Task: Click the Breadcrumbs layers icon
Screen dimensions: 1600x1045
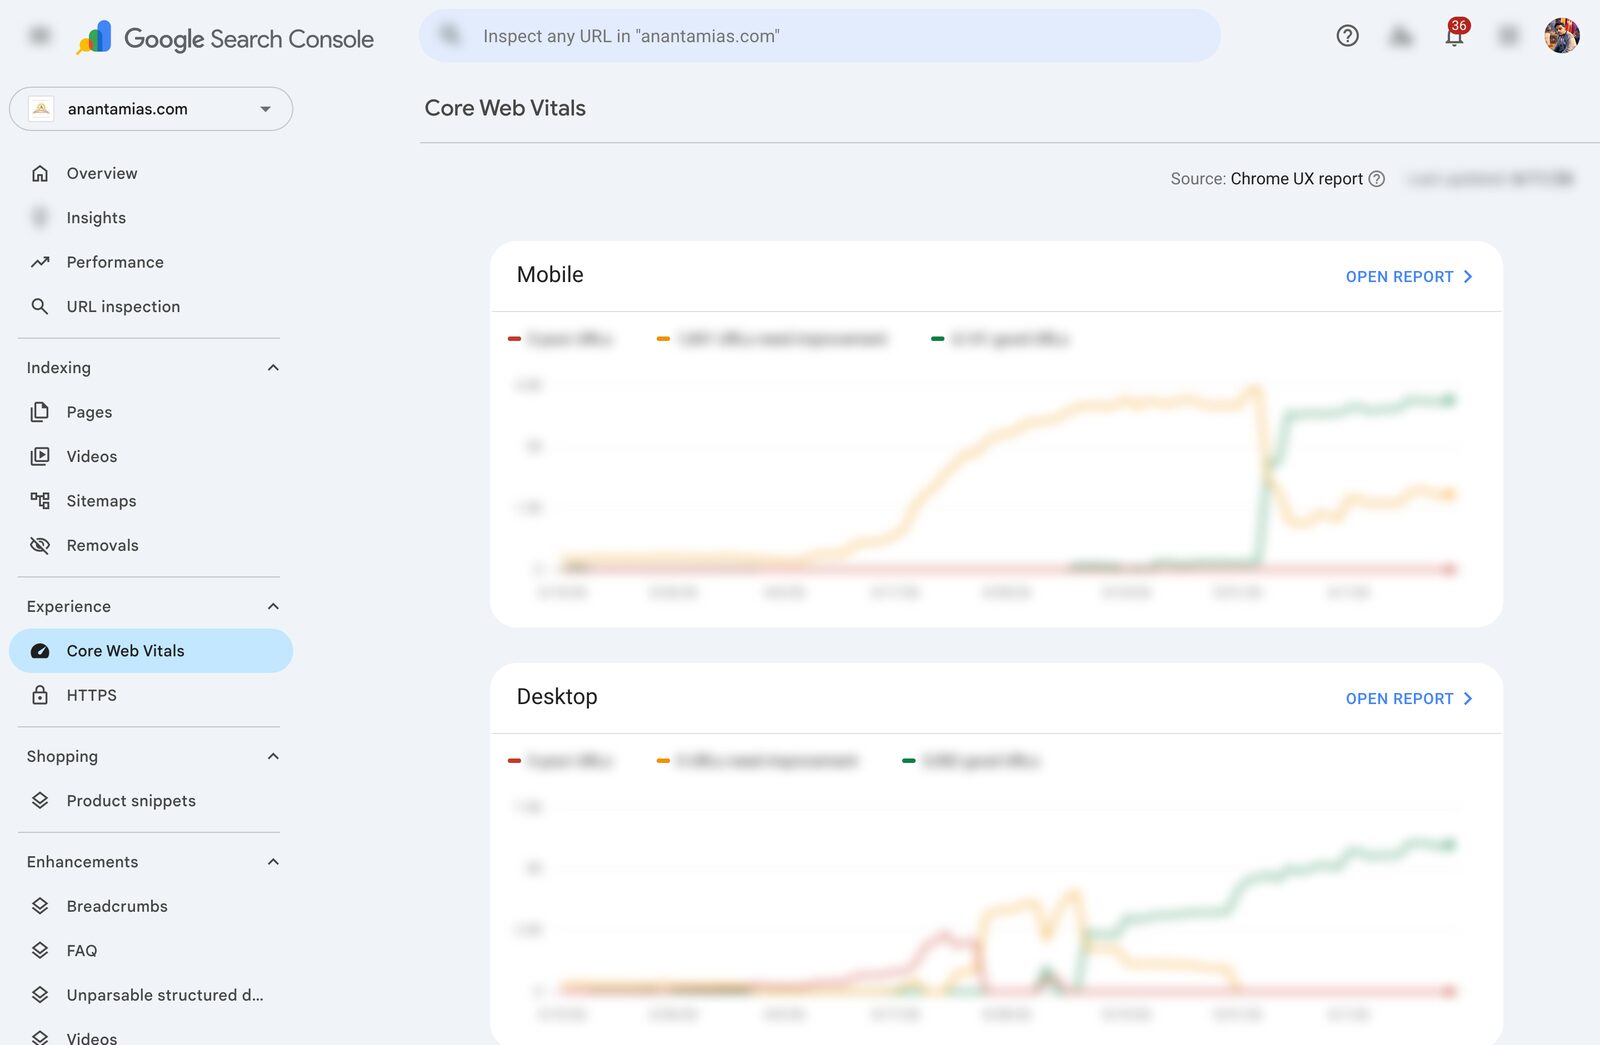Action: [x=40, y=906]
